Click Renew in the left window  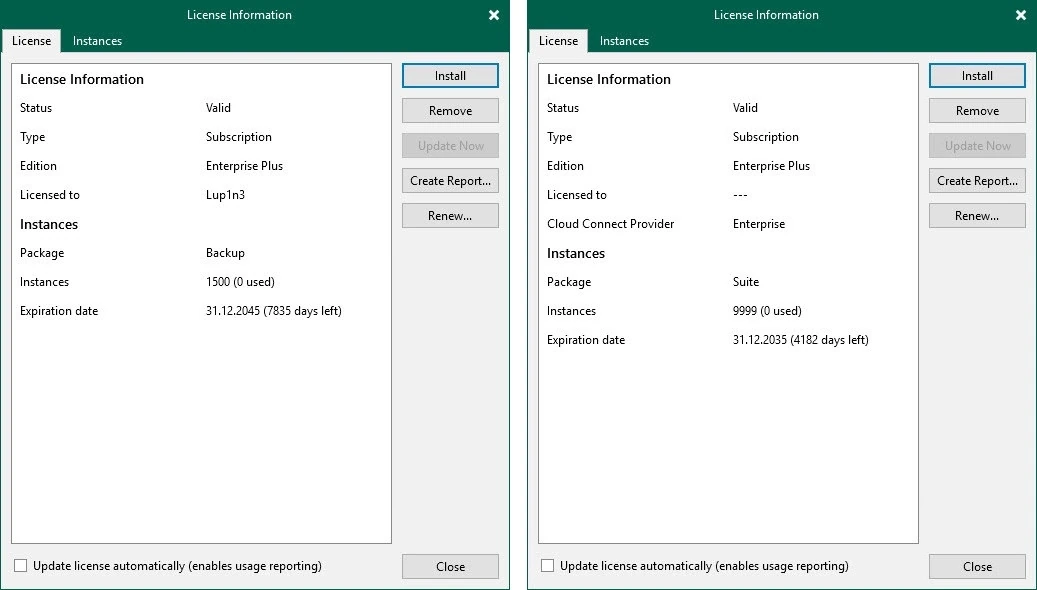(x=450, y=216)
